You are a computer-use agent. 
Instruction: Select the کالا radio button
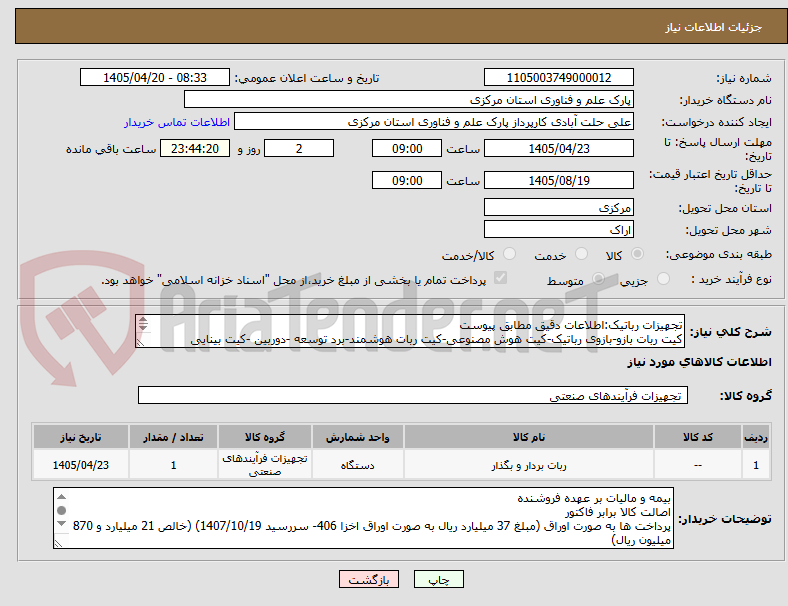(x=637, y=254)
